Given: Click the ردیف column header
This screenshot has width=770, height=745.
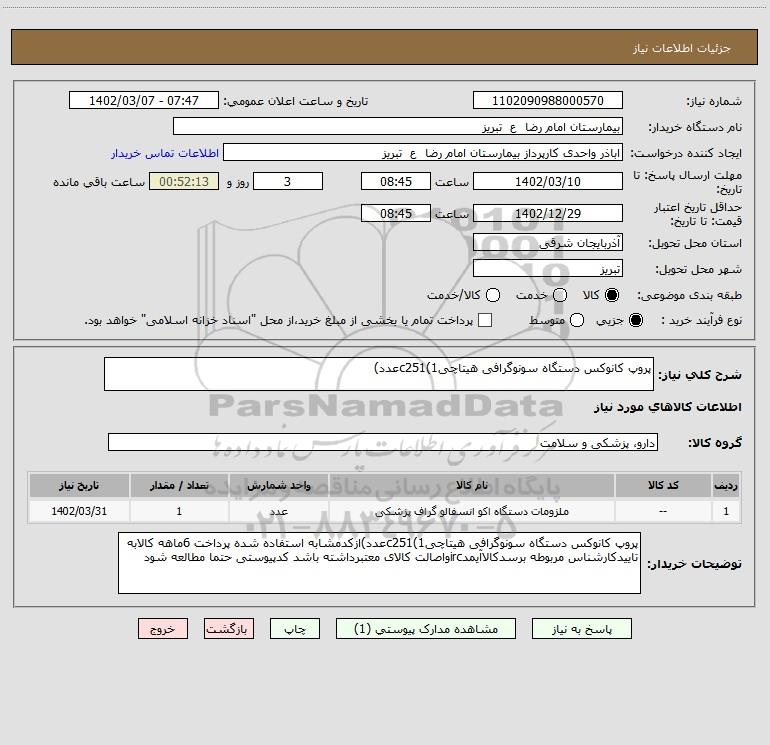Looking at the screenshot, I should point(726,485).
